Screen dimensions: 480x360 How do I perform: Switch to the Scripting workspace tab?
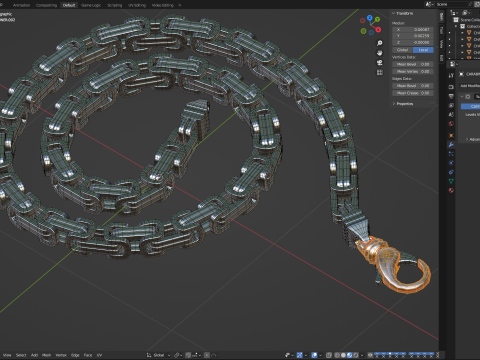point(115,5)
